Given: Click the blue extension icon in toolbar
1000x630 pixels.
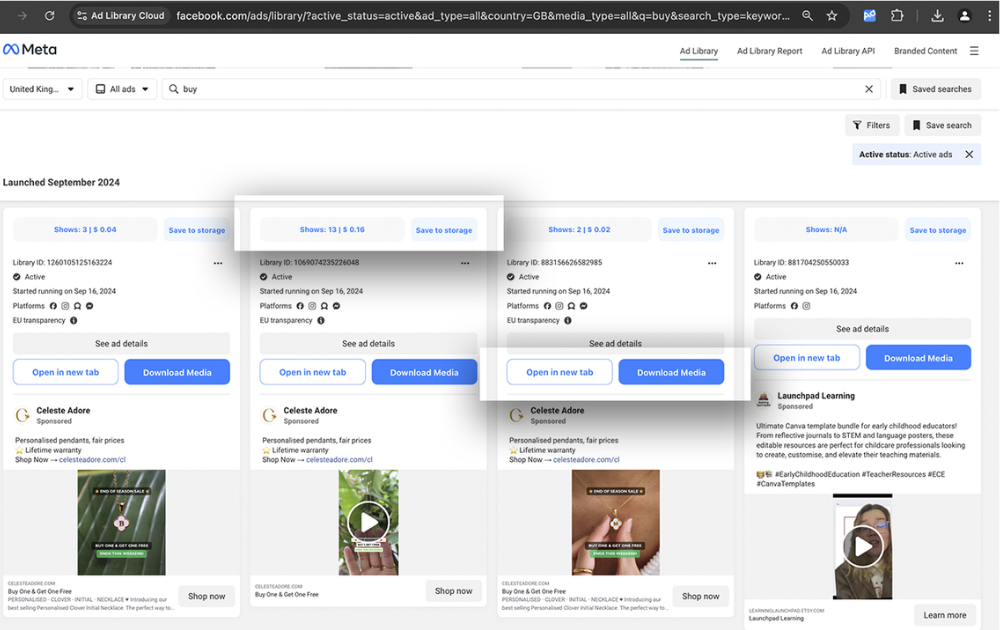Looking at the screenshot, I should [x=869, y=15].
